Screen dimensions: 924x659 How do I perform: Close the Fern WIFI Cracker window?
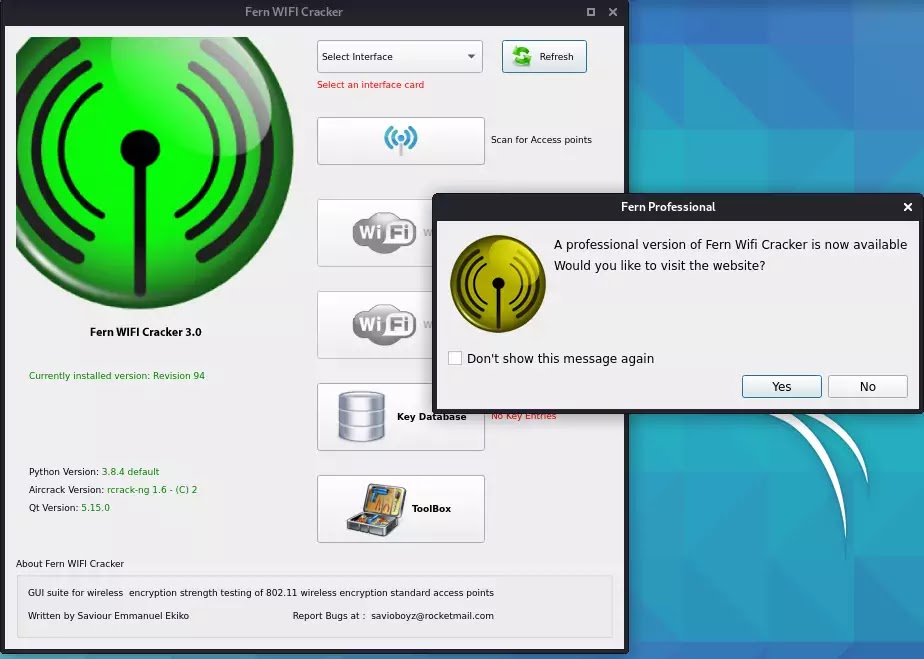(x=613, y=12)
